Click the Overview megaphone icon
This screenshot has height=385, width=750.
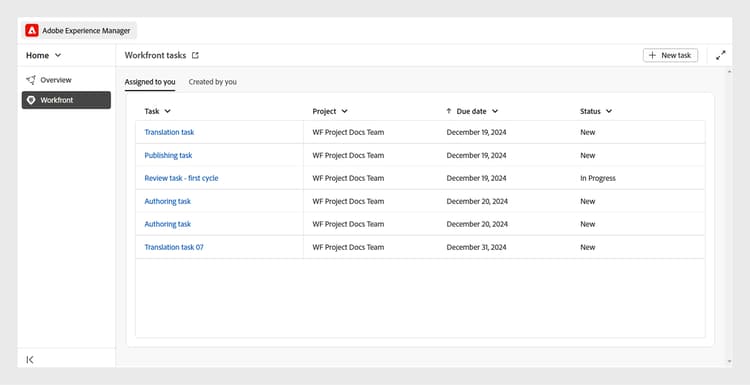(31, 80)
